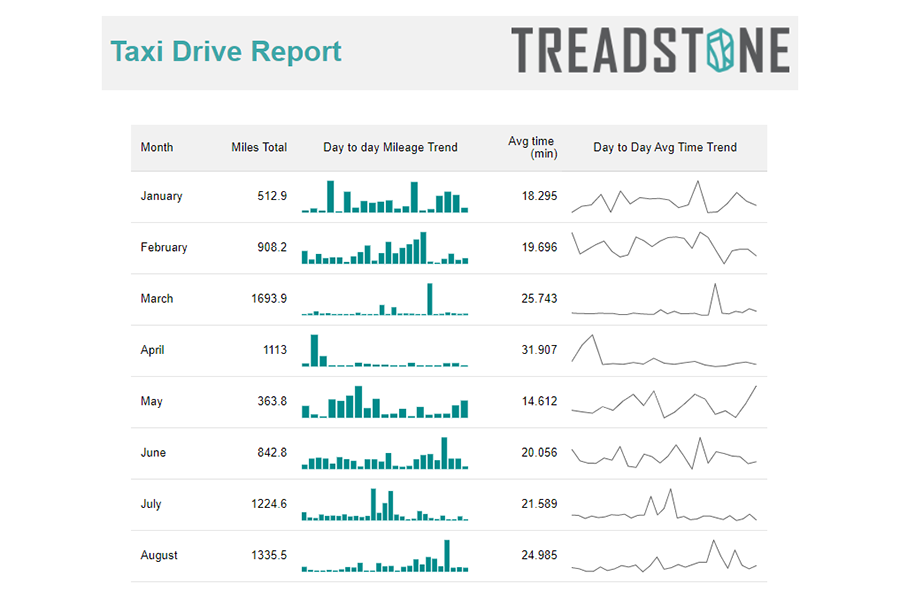This screenshot has width=900, height=599.
Task: Click the 1113 miles total value
Action: click(x=275, y=349)
